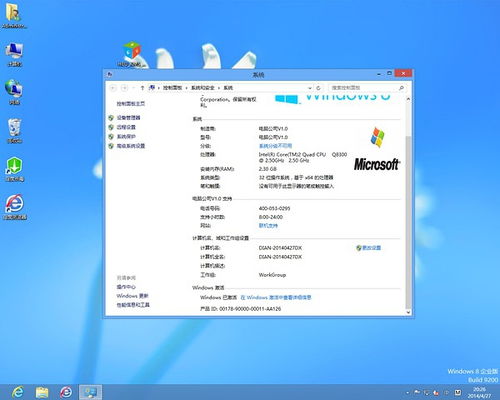Open 性能信息和工具 link in sidebar
The height and width of the screenshot is (400, 500).
tap(133, 305)
